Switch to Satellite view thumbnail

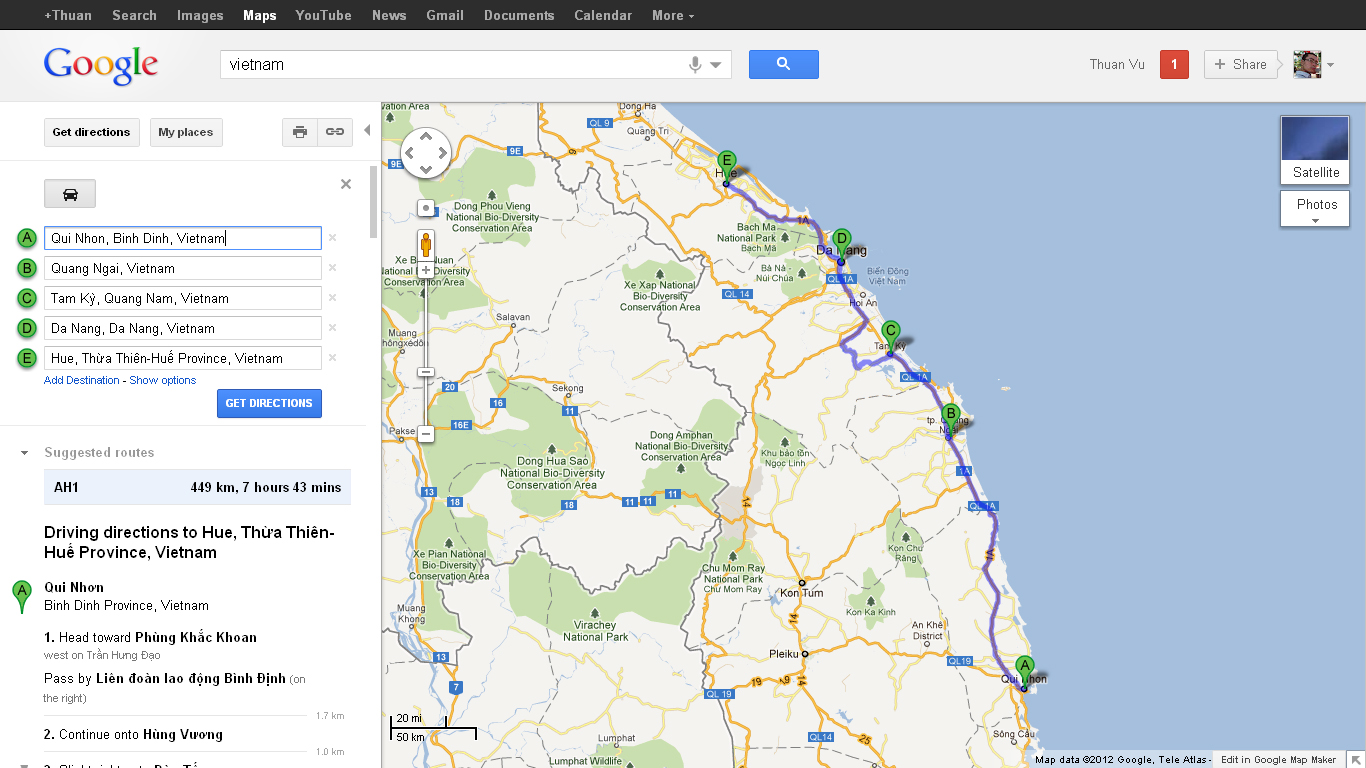(1316, 150)
